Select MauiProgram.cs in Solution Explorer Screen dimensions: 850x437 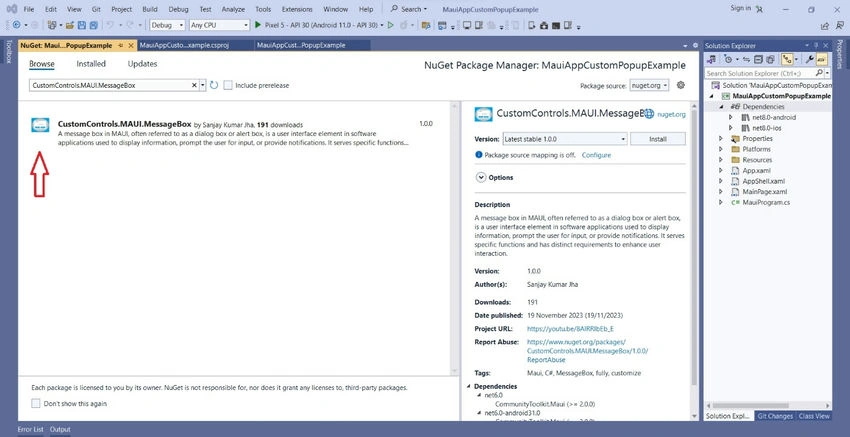coord(766,202)
